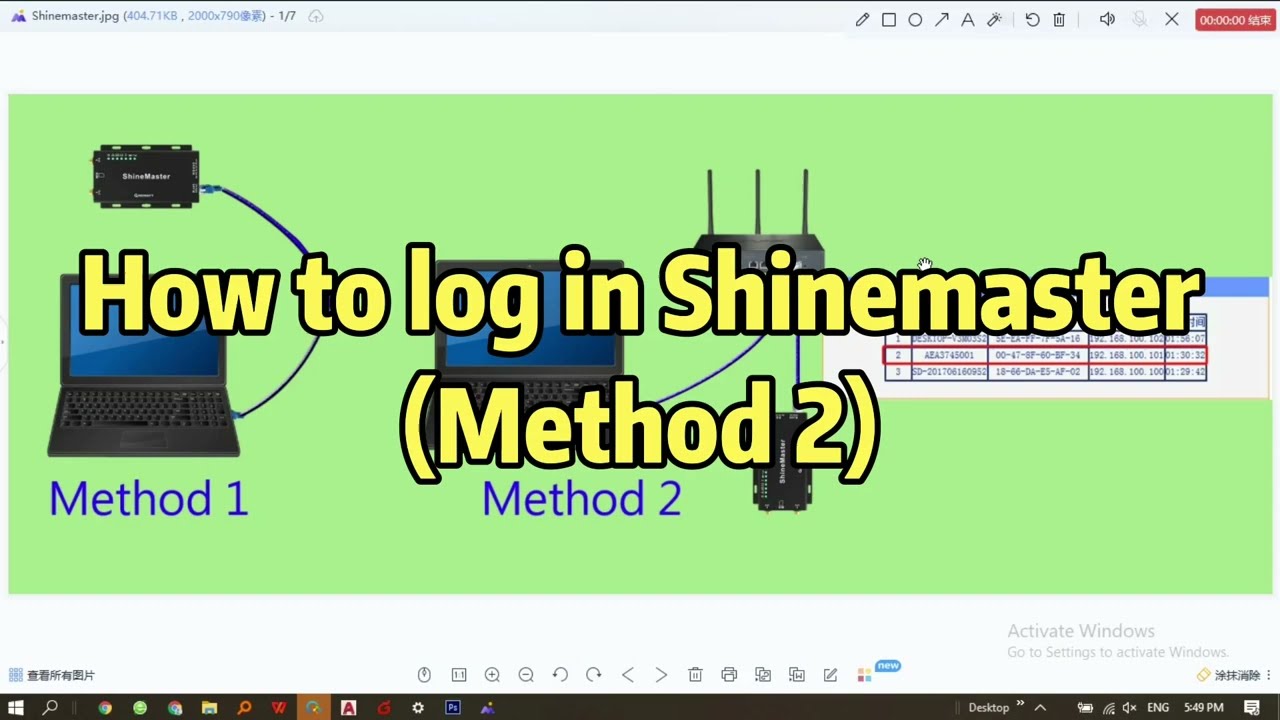Undo the last annotation
The image size is (1280, 720).
point(1032,20)
